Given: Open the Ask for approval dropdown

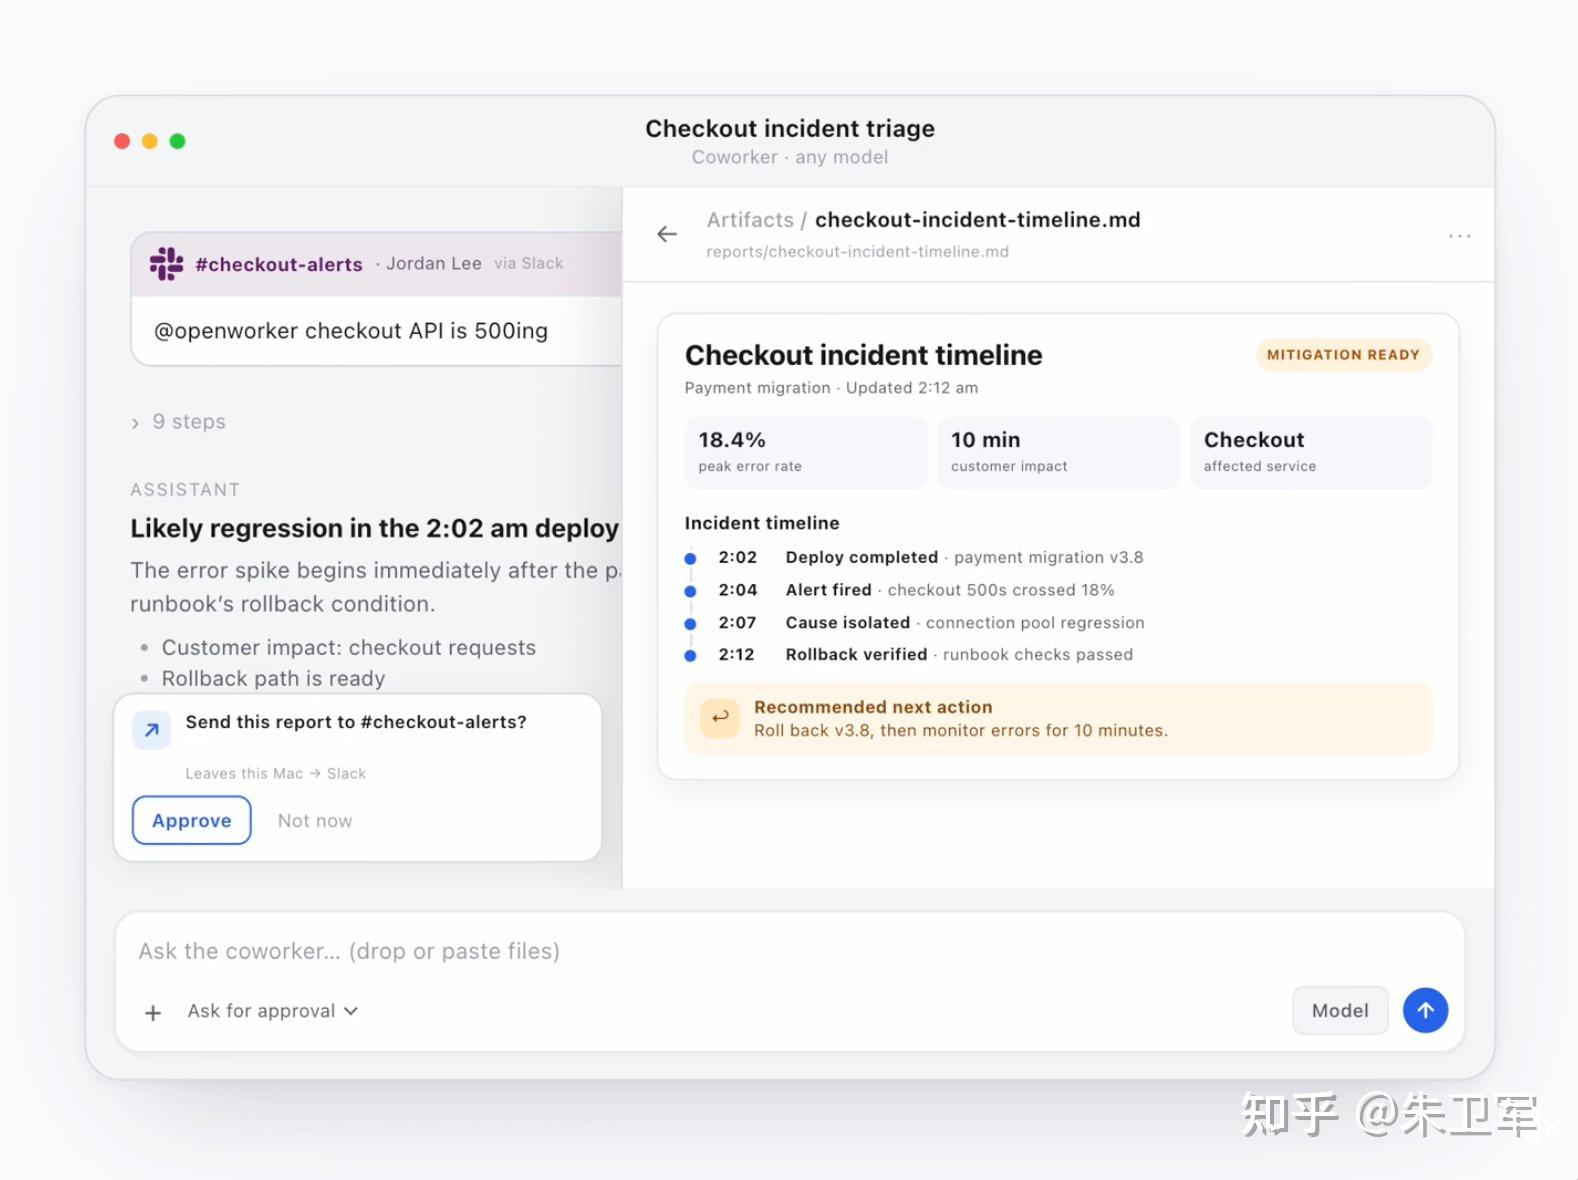Looking at the screenshot, I should (x=272, y=1011).
